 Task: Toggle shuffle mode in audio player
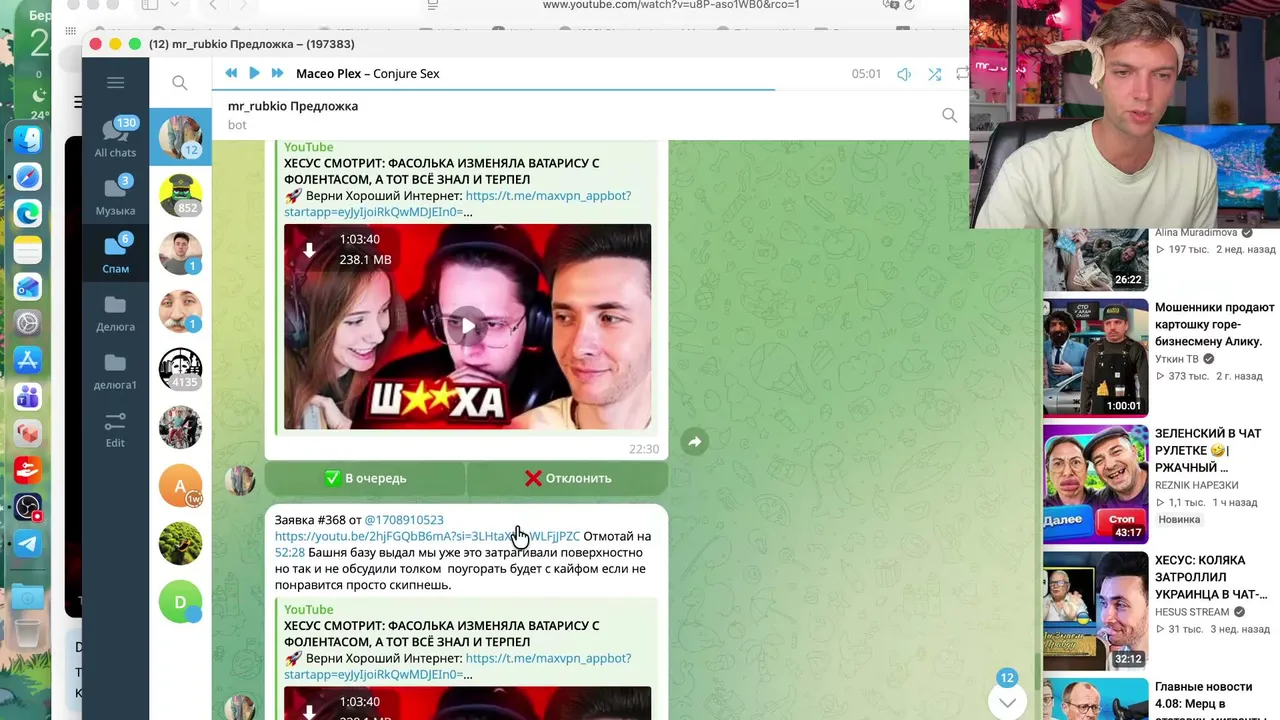(934, 74)
